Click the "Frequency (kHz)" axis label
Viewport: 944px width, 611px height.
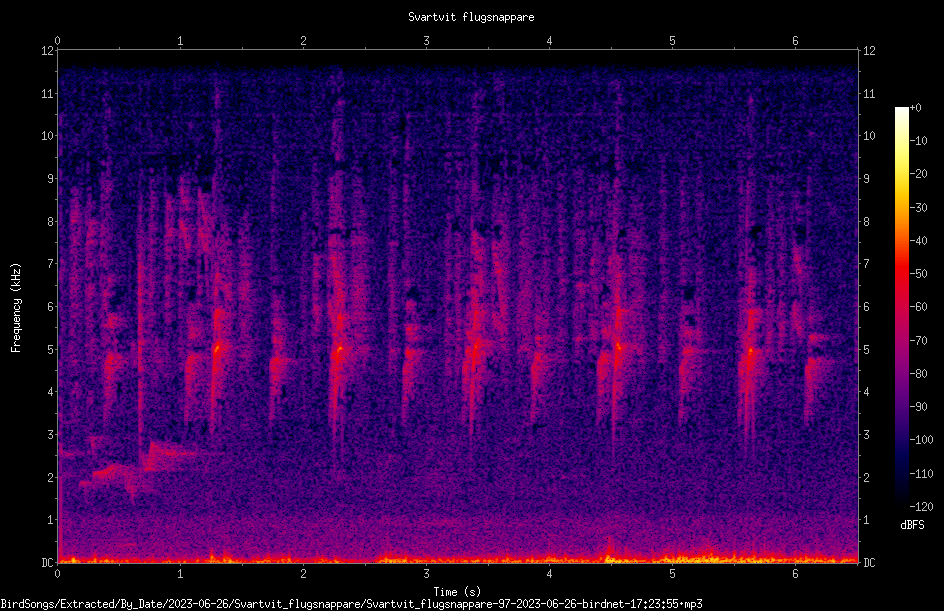(16, 308)
